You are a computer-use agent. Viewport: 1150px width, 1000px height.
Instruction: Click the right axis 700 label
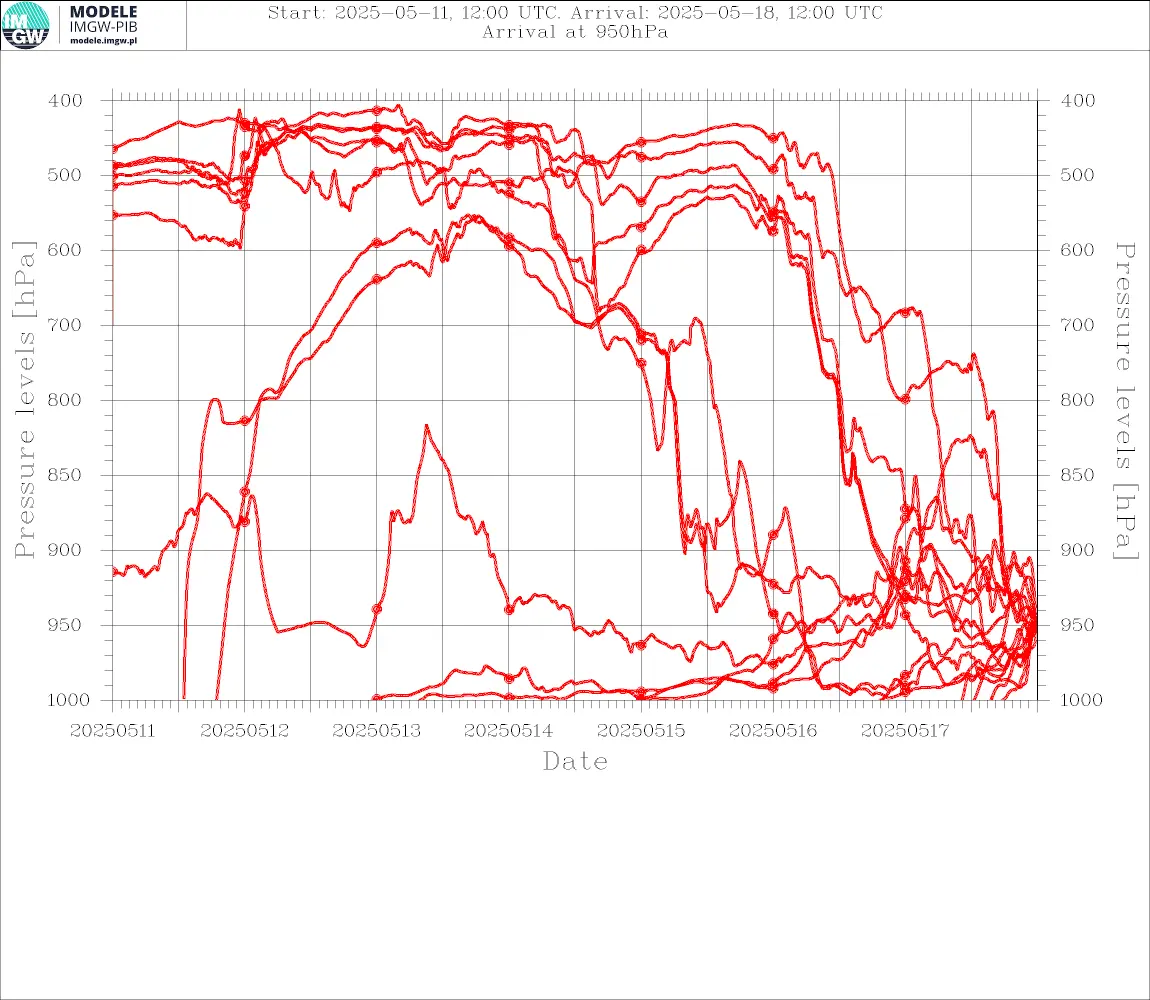click(x=1078, y=325)
